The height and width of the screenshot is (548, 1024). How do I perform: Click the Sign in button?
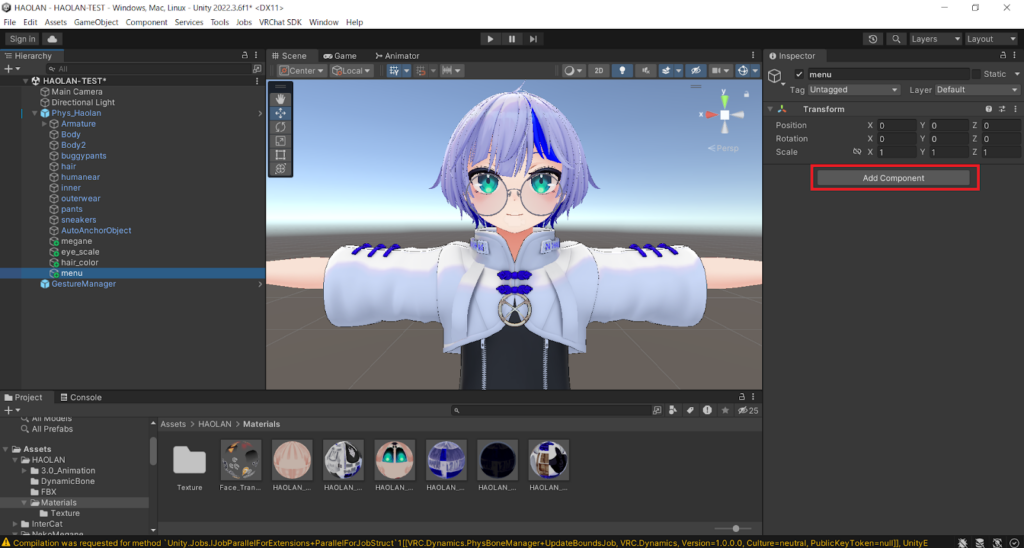point(23,39)
